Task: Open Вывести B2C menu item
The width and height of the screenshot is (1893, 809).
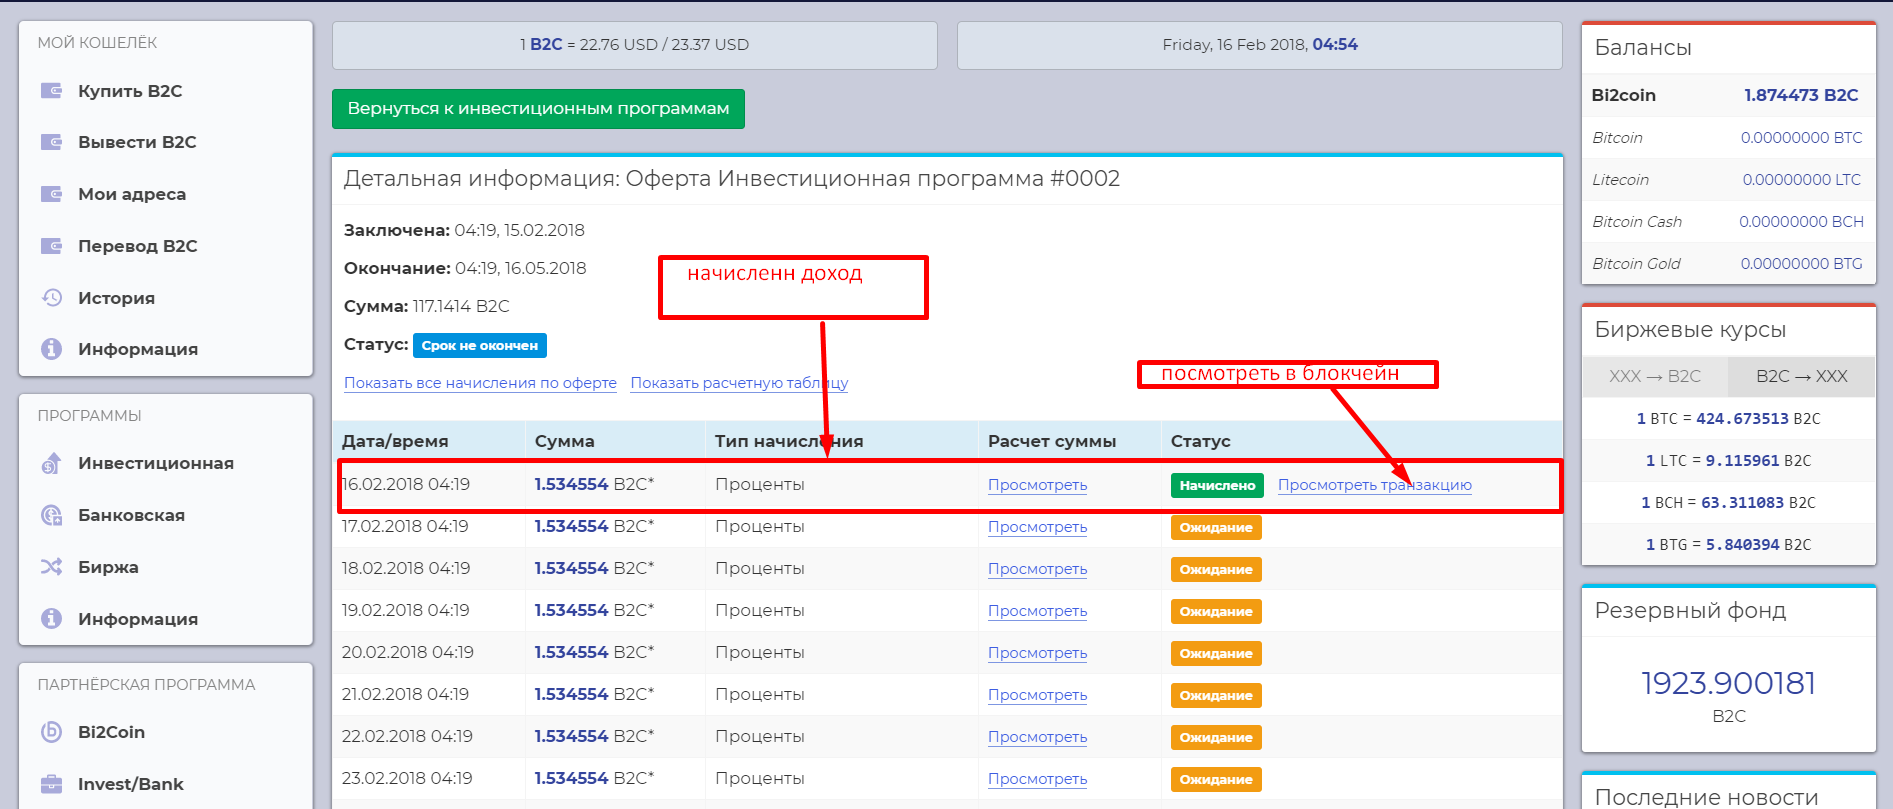Action: click(137, 142)
